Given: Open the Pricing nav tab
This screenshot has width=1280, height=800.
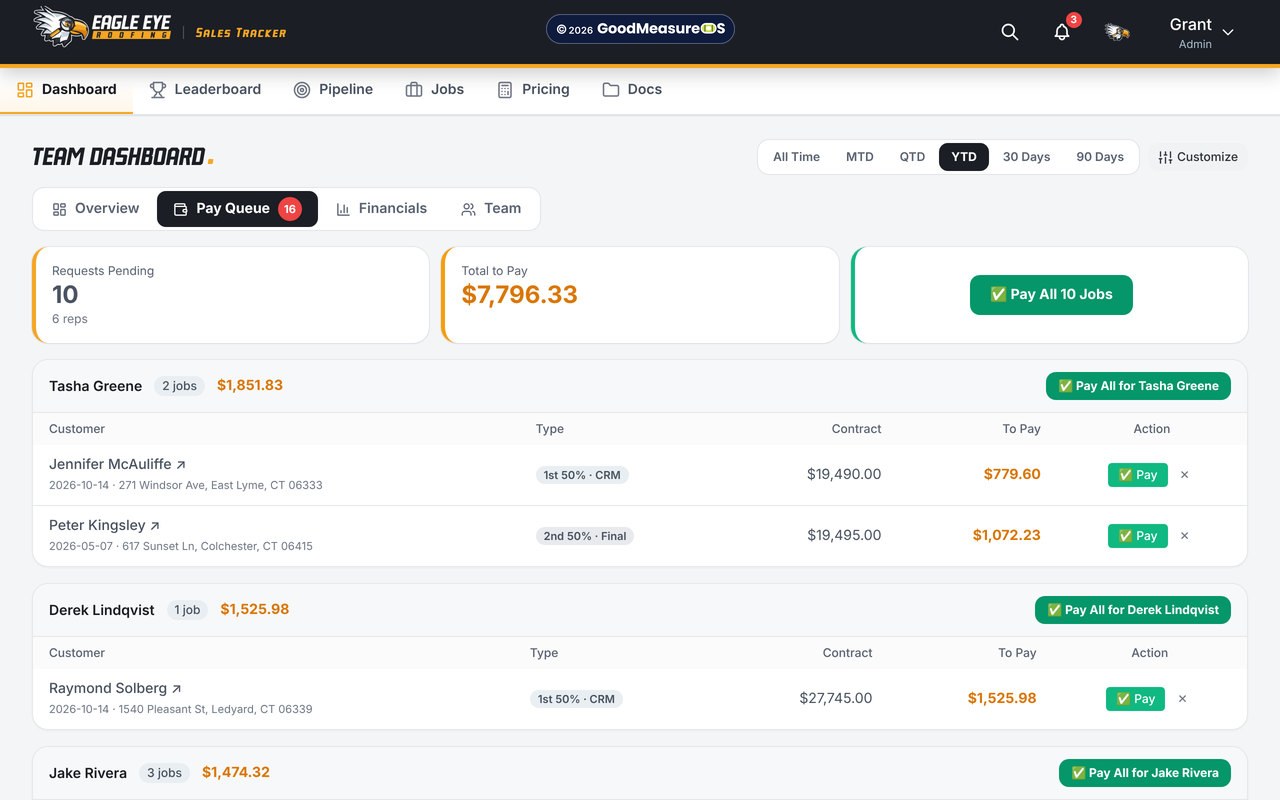Looking at the screenshot, I should [x=533, y=89].
